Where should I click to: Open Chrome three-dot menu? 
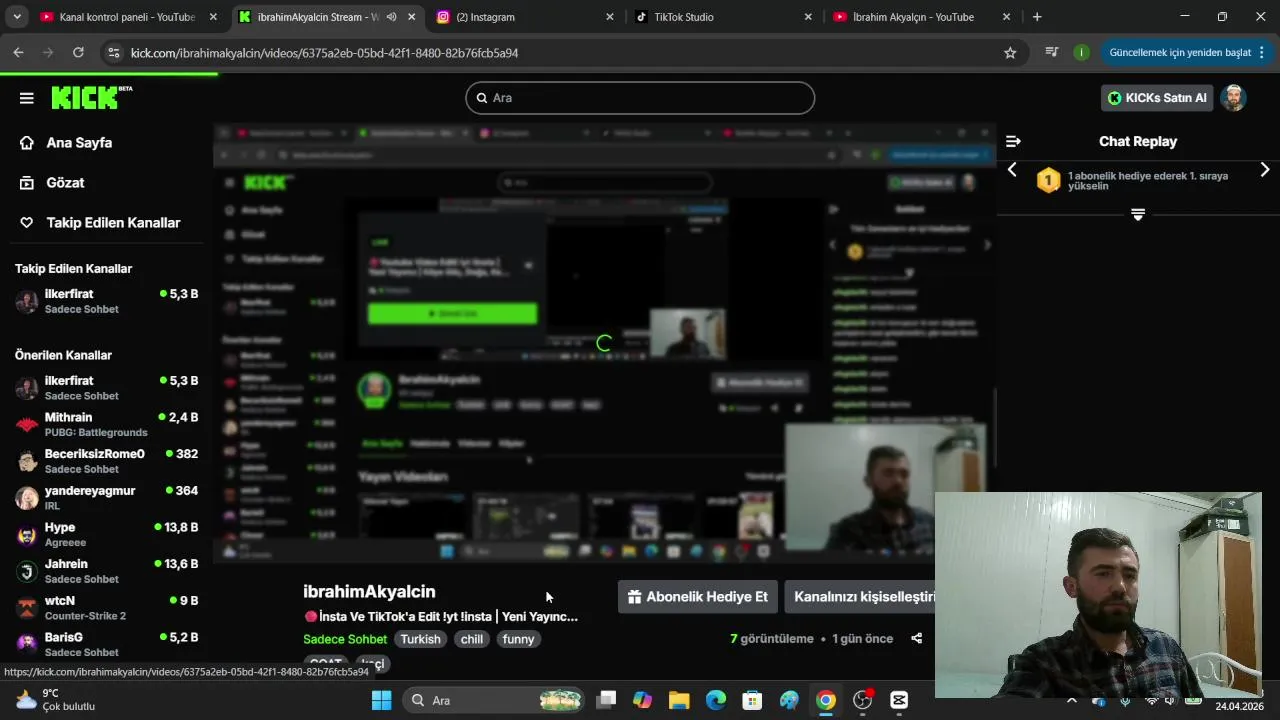click(1262, 53)
